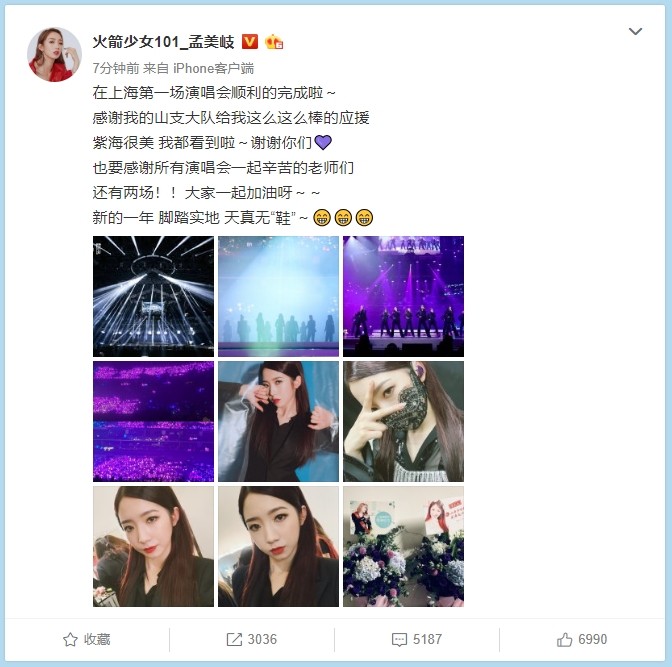Open the flower baskets photo thumbnail

coord(403,547)
